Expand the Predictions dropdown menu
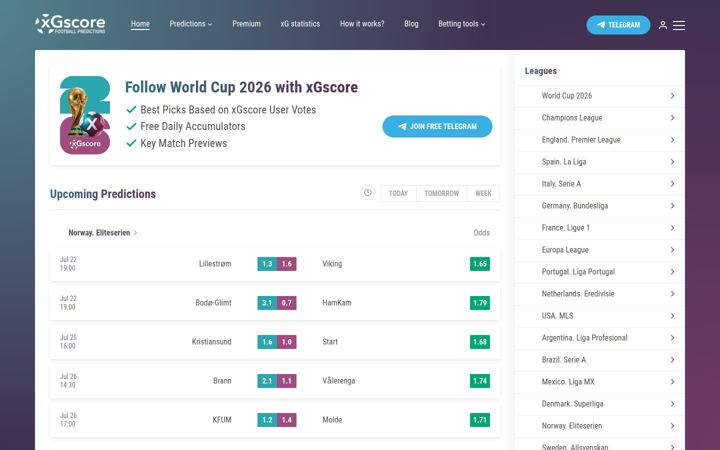Screen dimensions: 720x450 click(x=191, y=24)
